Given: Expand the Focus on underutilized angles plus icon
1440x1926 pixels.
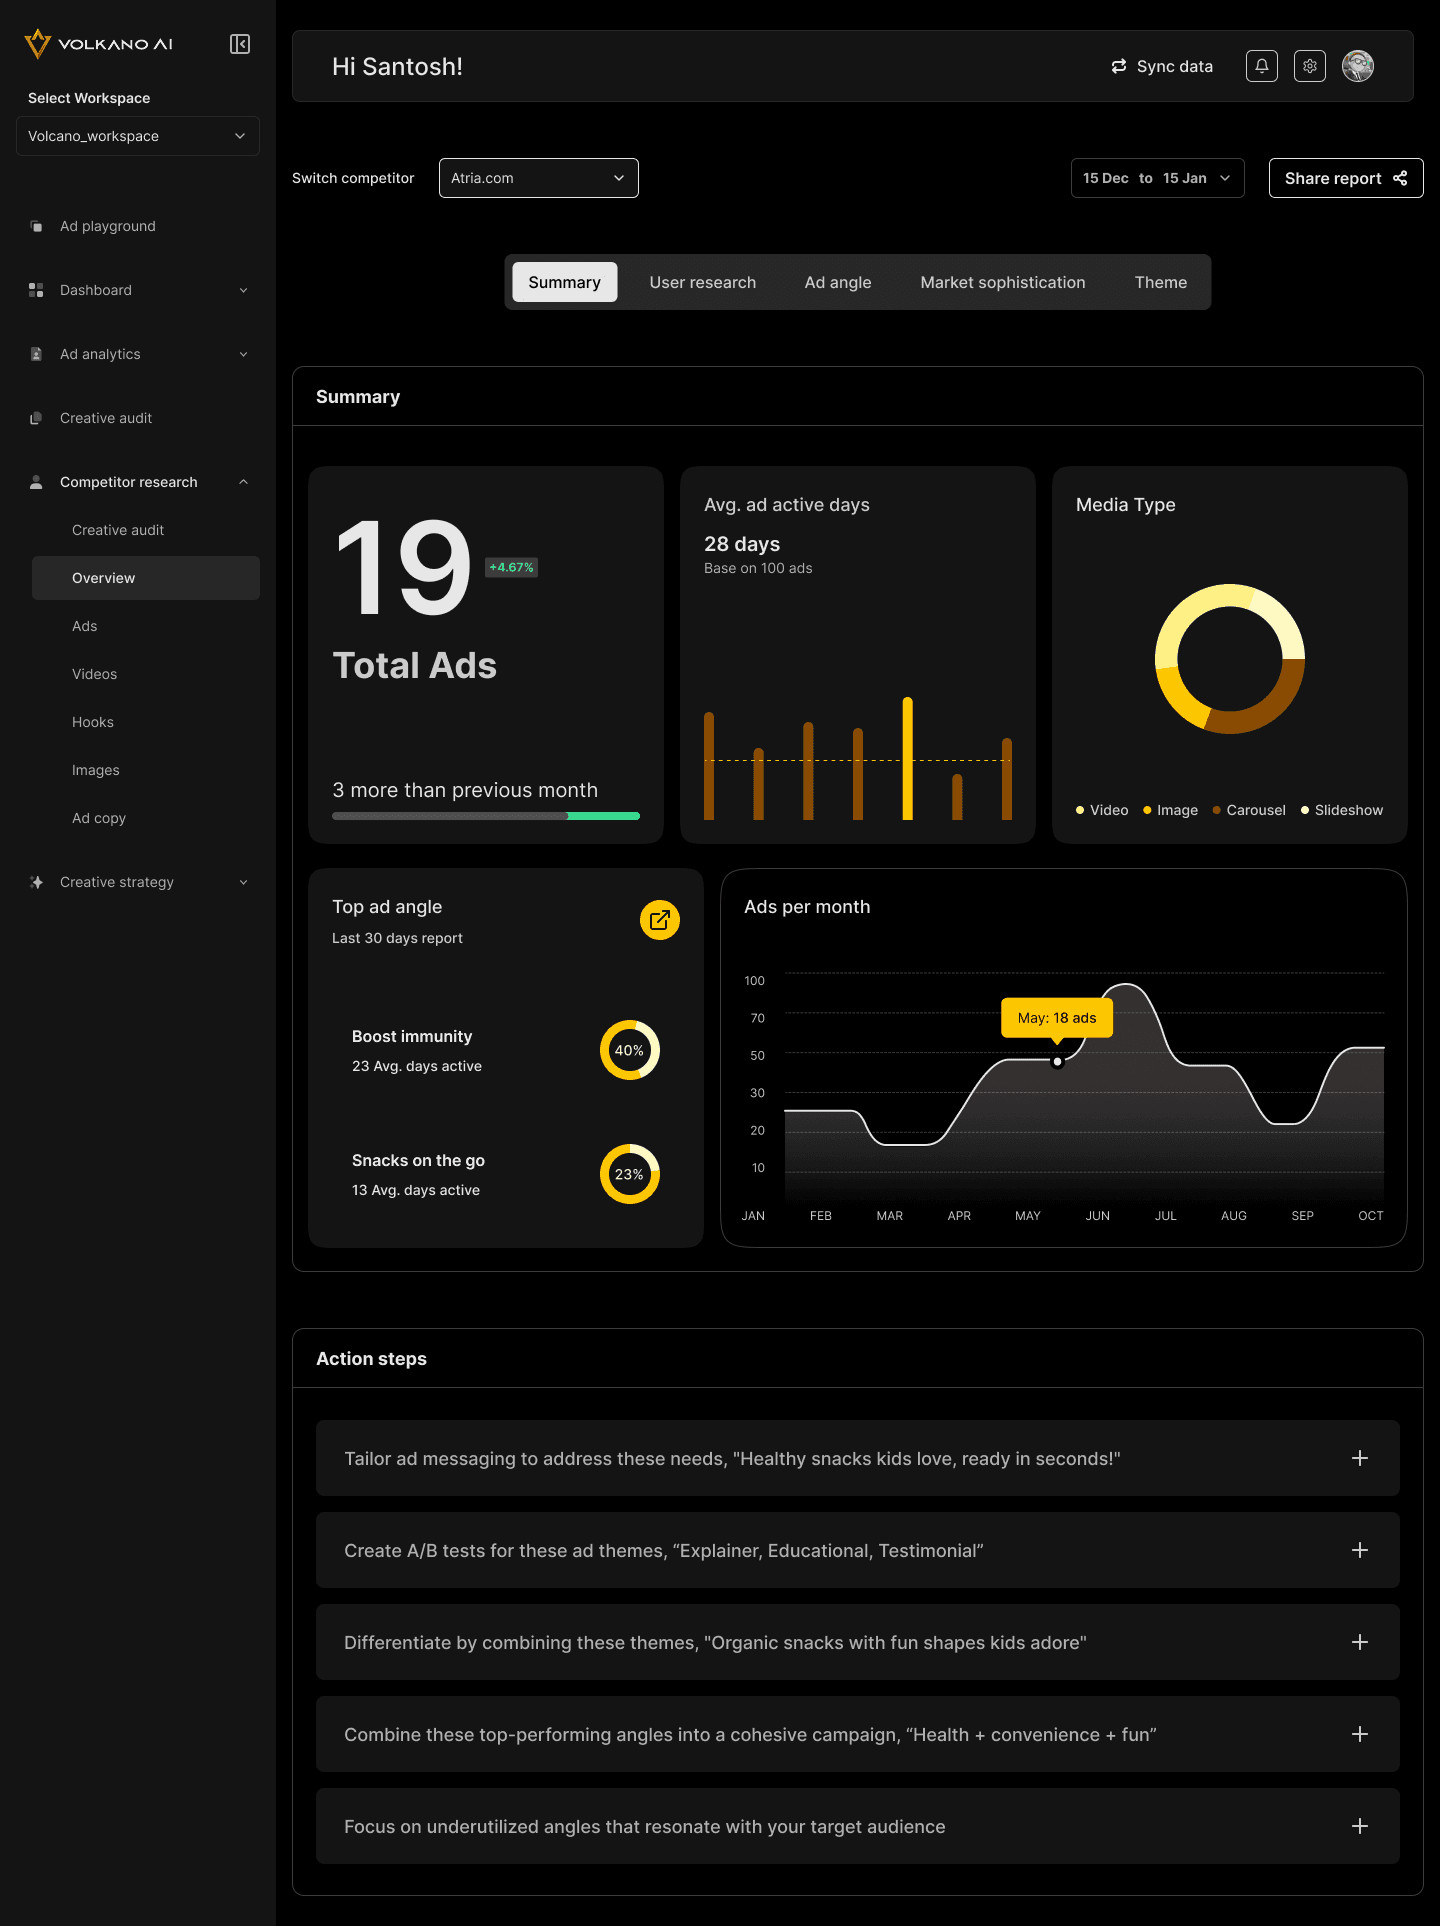Looking at the screenshot, I should click(1360, 1826).
